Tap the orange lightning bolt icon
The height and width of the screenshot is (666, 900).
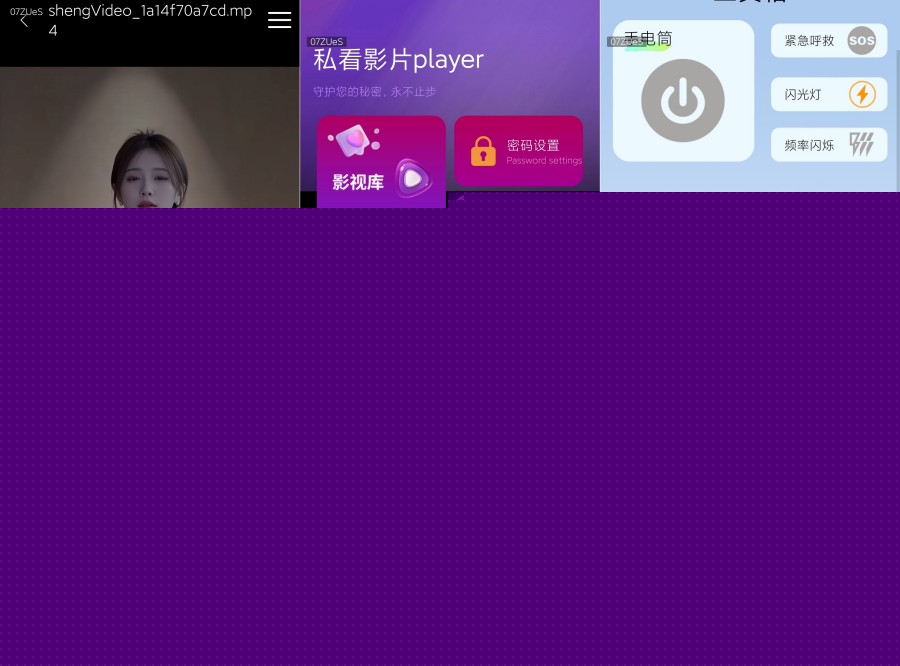(x=862, y=94)
